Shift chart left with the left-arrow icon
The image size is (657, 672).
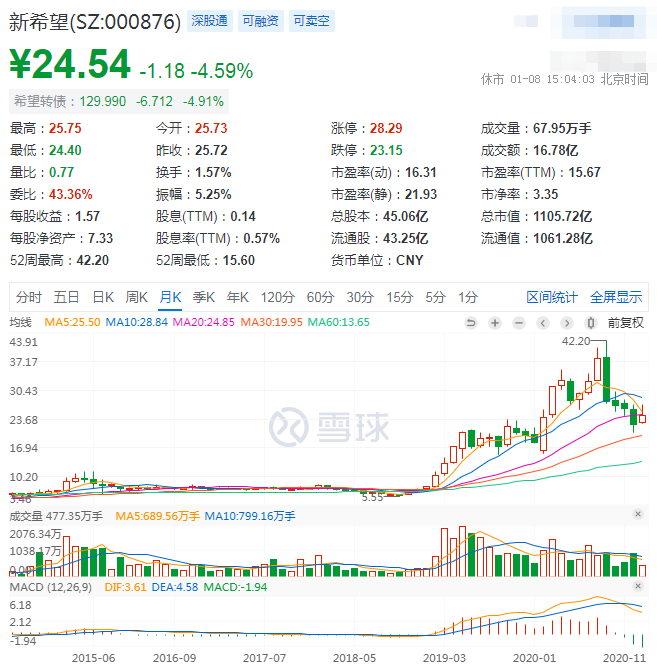tap(543, 323)
